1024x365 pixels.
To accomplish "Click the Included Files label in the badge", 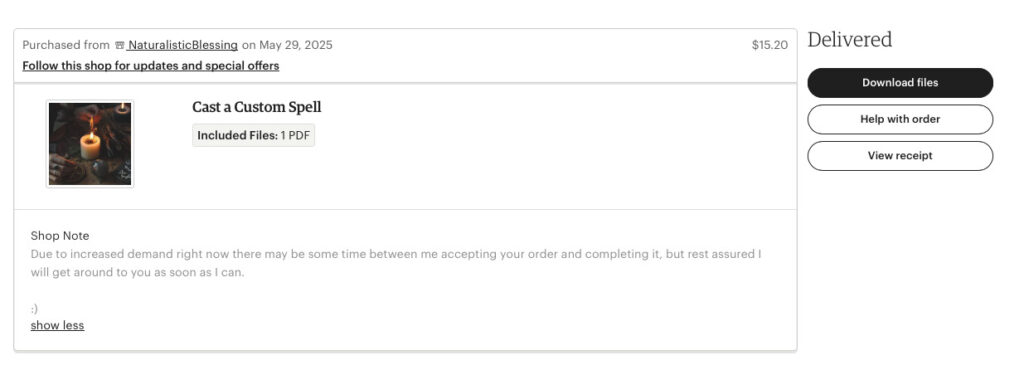I will (238, 136).
